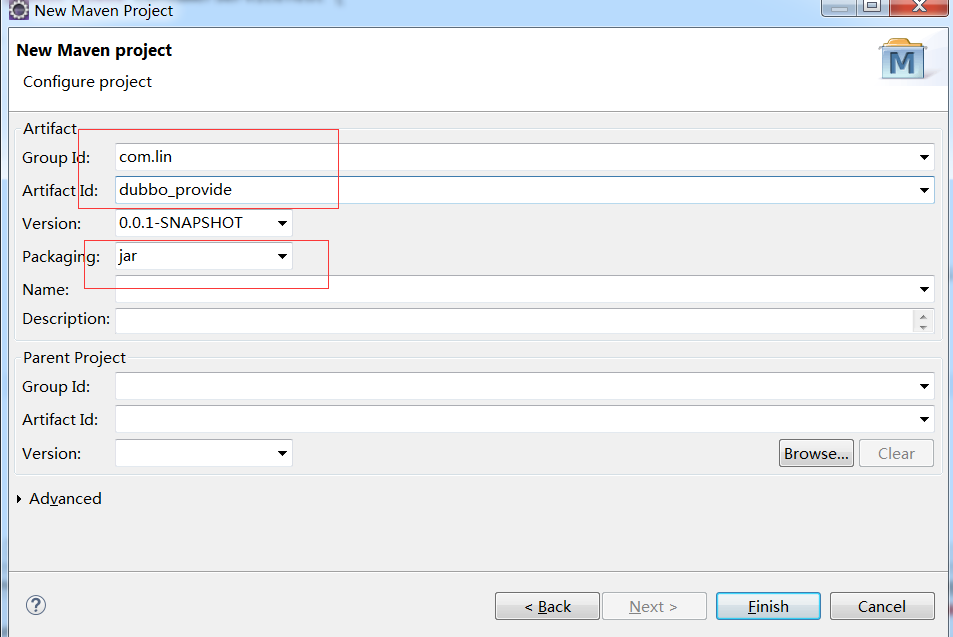Click into the Description text area

[x=514, y=320]
